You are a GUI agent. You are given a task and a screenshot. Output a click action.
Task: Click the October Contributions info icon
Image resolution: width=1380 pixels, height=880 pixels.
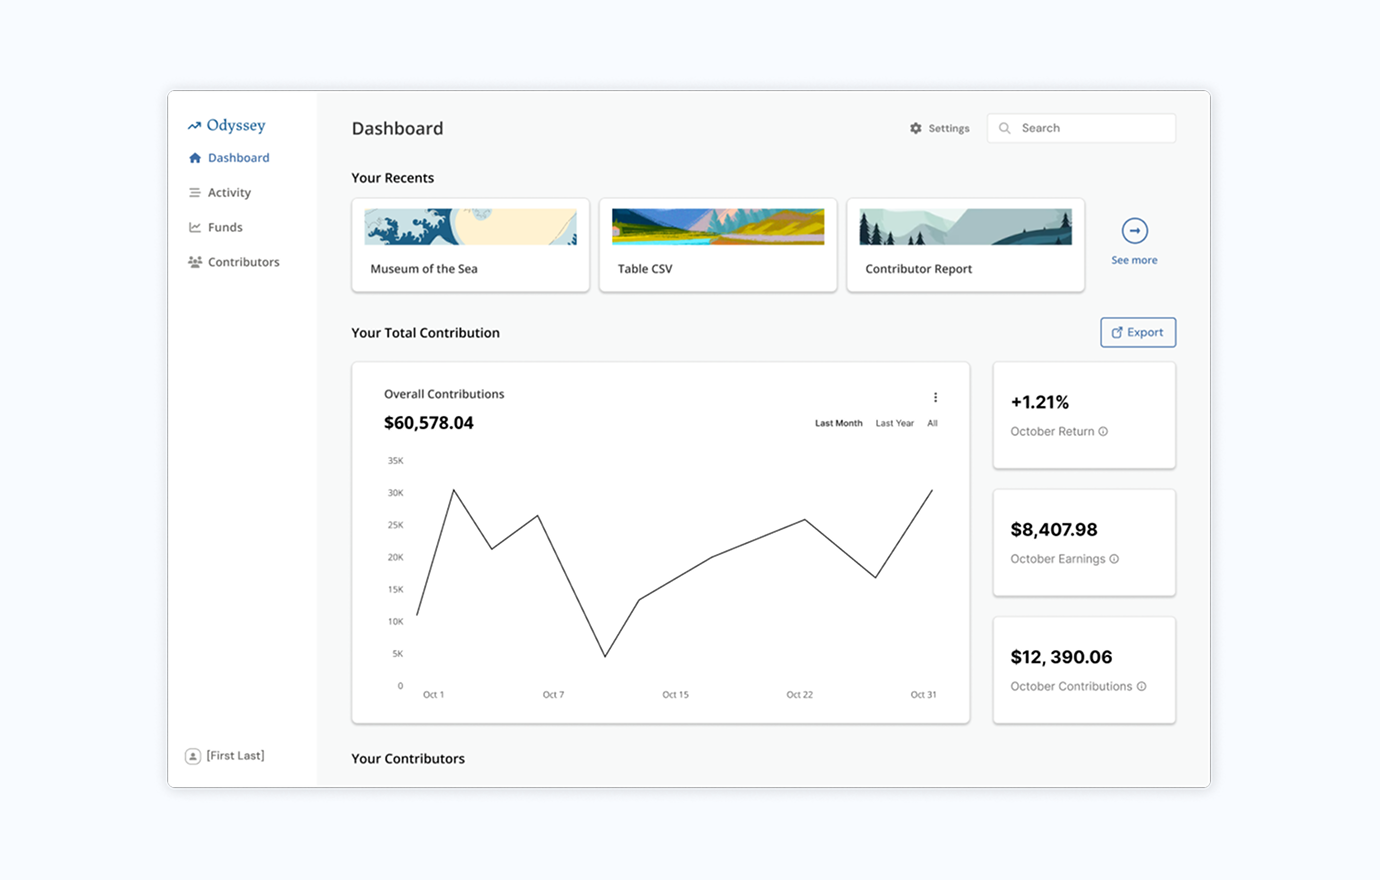[1142, 686]
